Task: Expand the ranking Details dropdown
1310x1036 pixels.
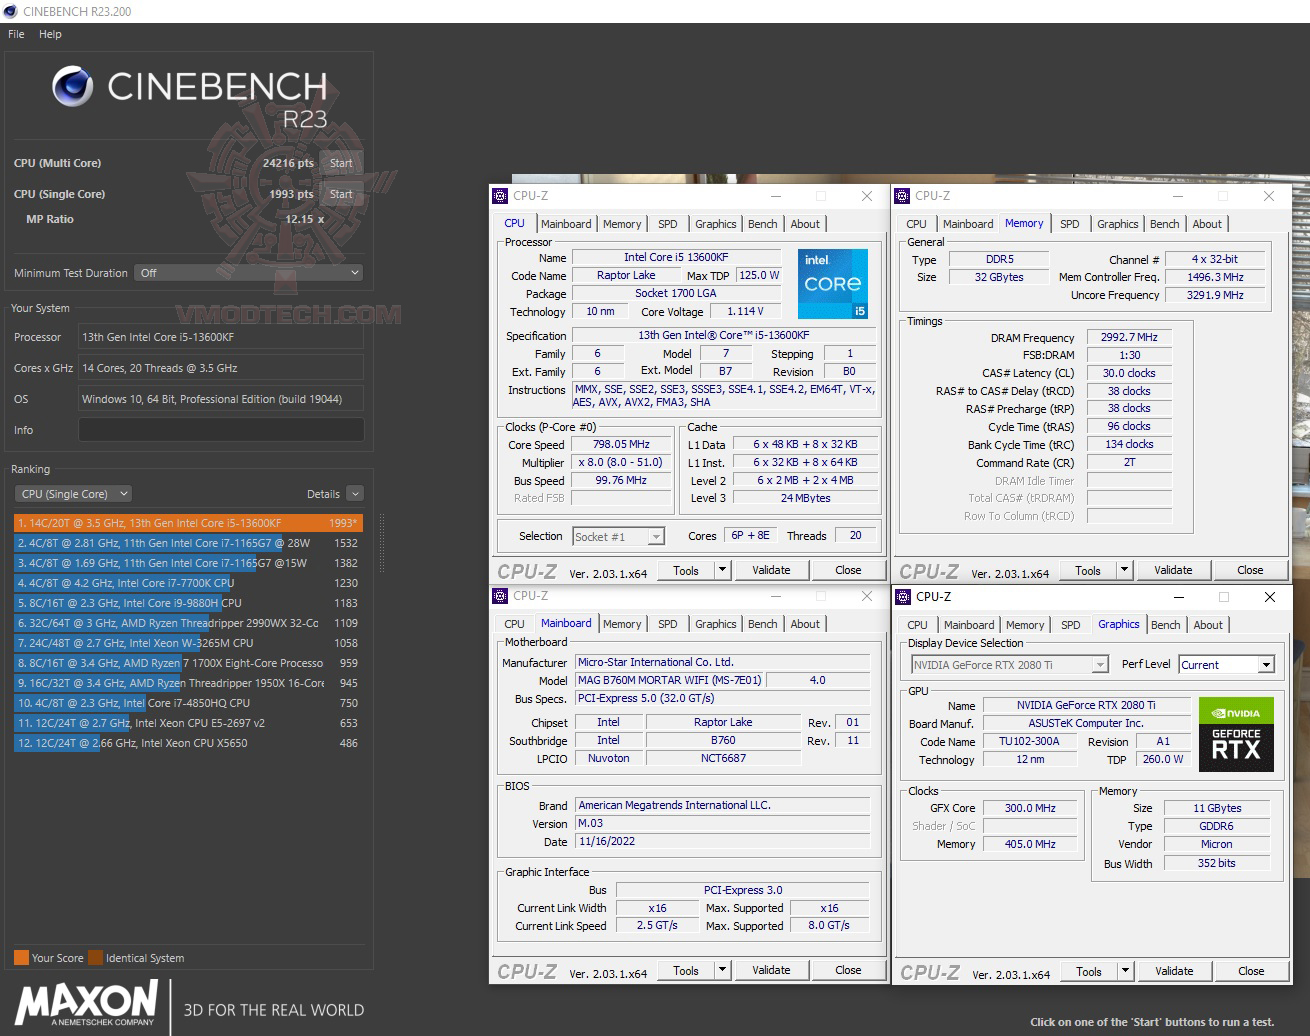Action: click(355, 494)
